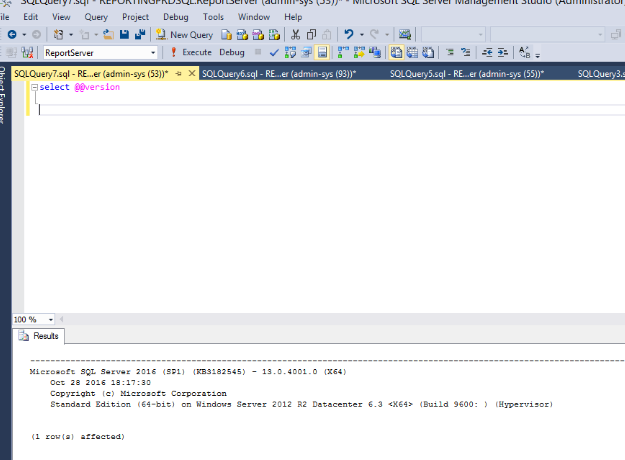Select the Results tab

(39, 336)
